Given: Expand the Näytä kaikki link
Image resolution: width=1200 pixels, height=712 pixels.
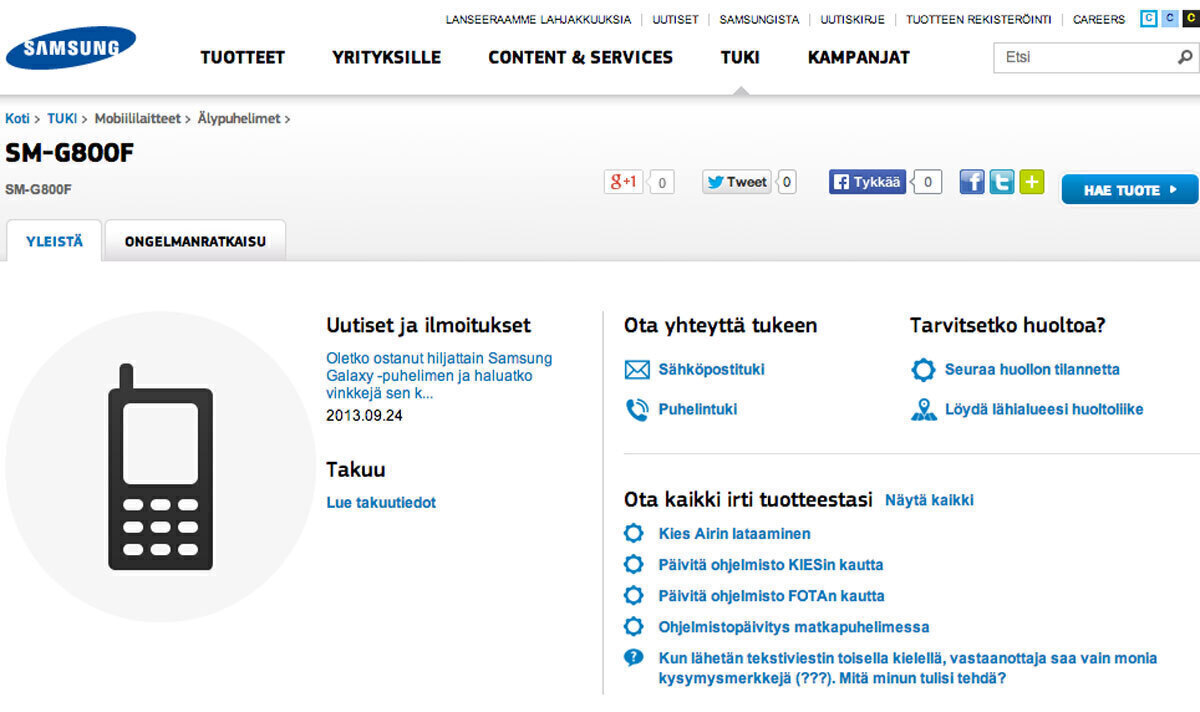Looking at the screenshot, I should [x=929, y=500].
